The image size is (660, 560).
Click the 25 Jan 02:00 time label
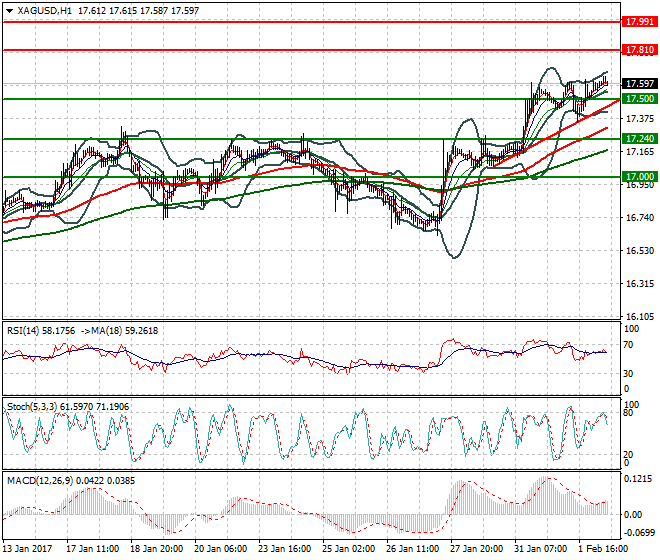(x=349, y=549)
